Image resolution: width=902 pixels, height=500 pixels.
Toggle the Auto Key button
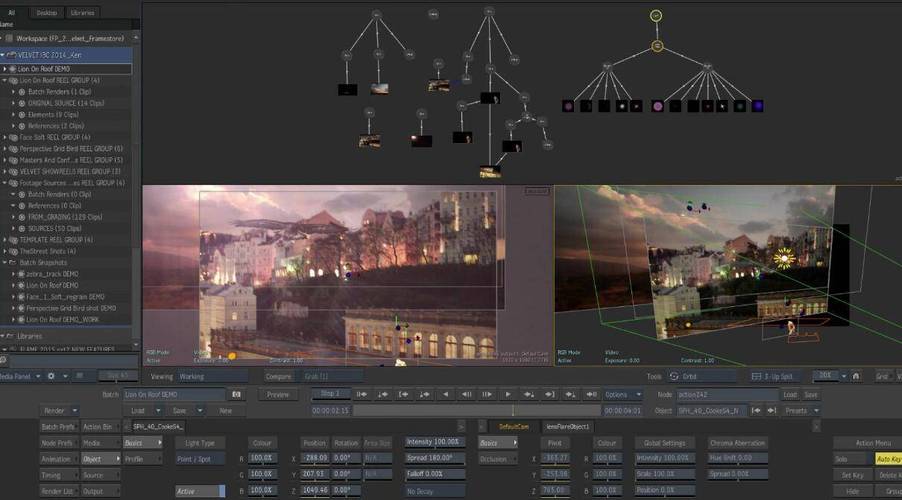coord(888,459)
